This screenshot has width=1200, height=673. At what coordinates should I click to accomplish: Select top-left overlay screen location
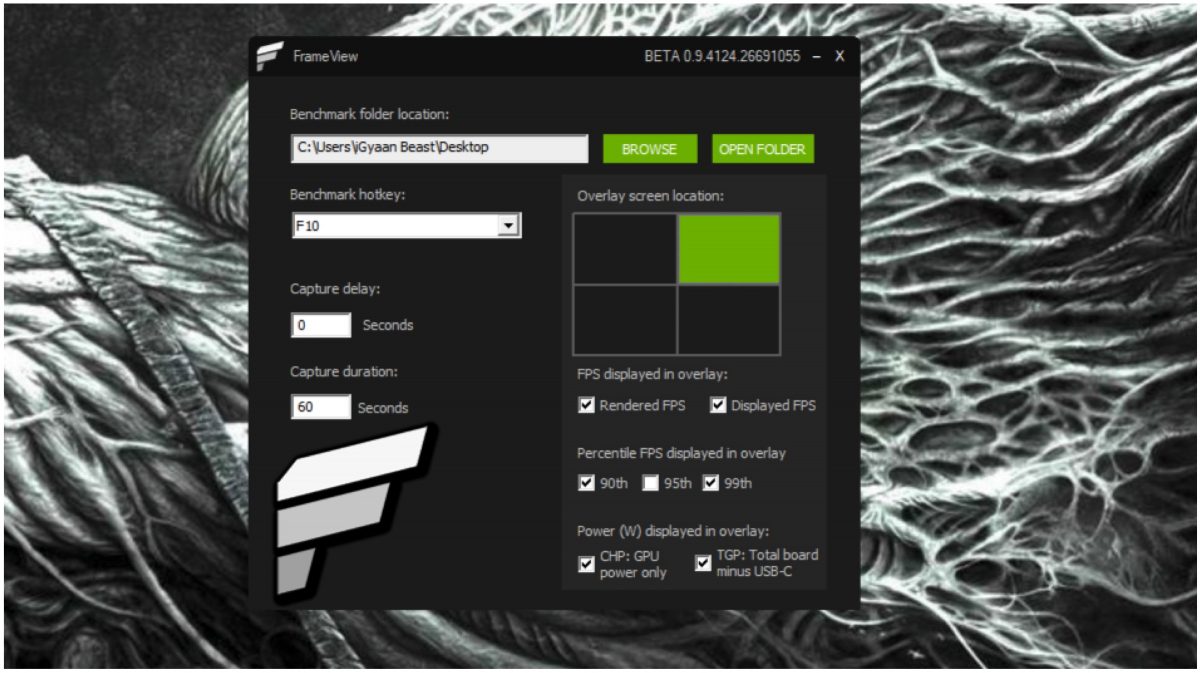625,249
